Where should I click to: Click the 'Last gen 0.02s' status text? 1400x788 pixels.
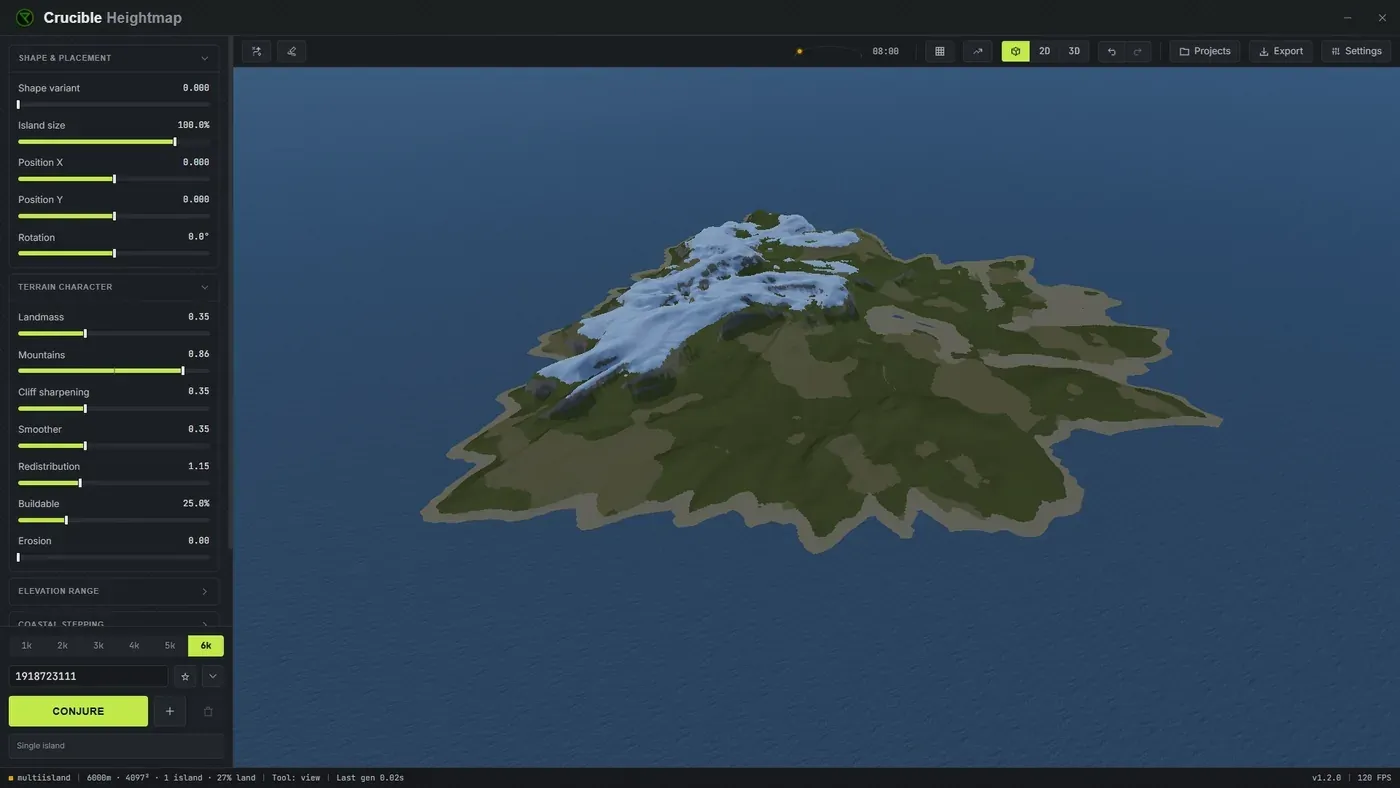[x=370, y=778]
